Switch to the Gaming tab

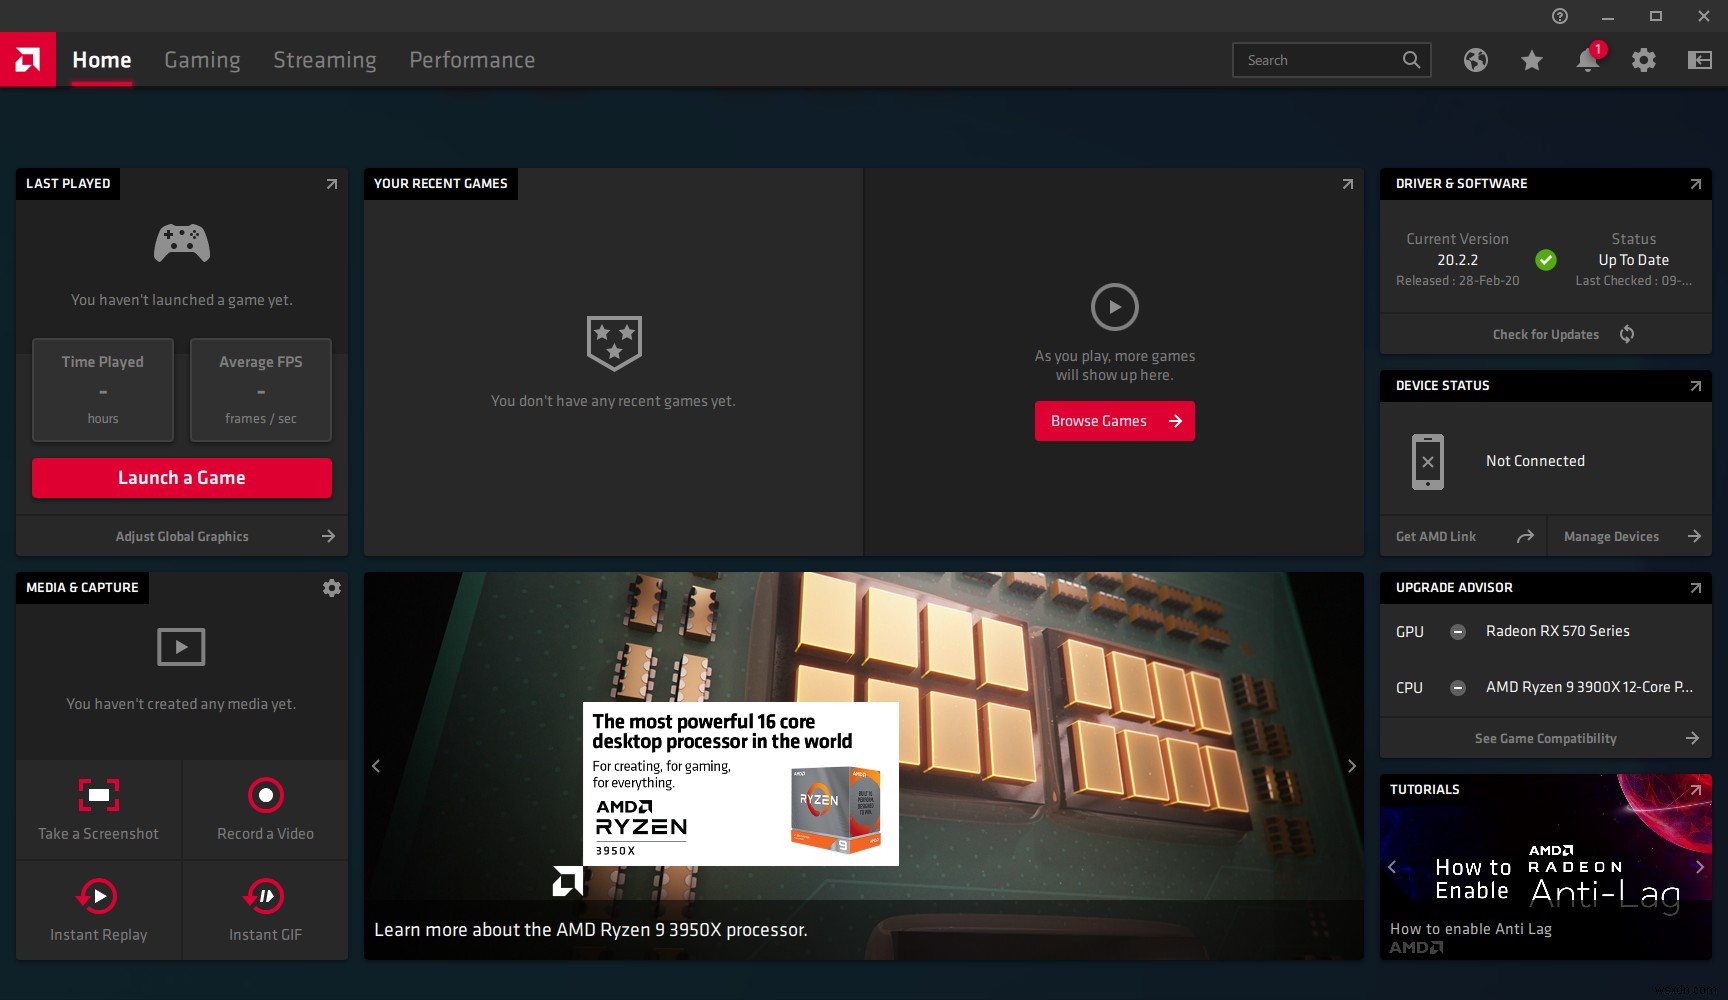(202, 60)
